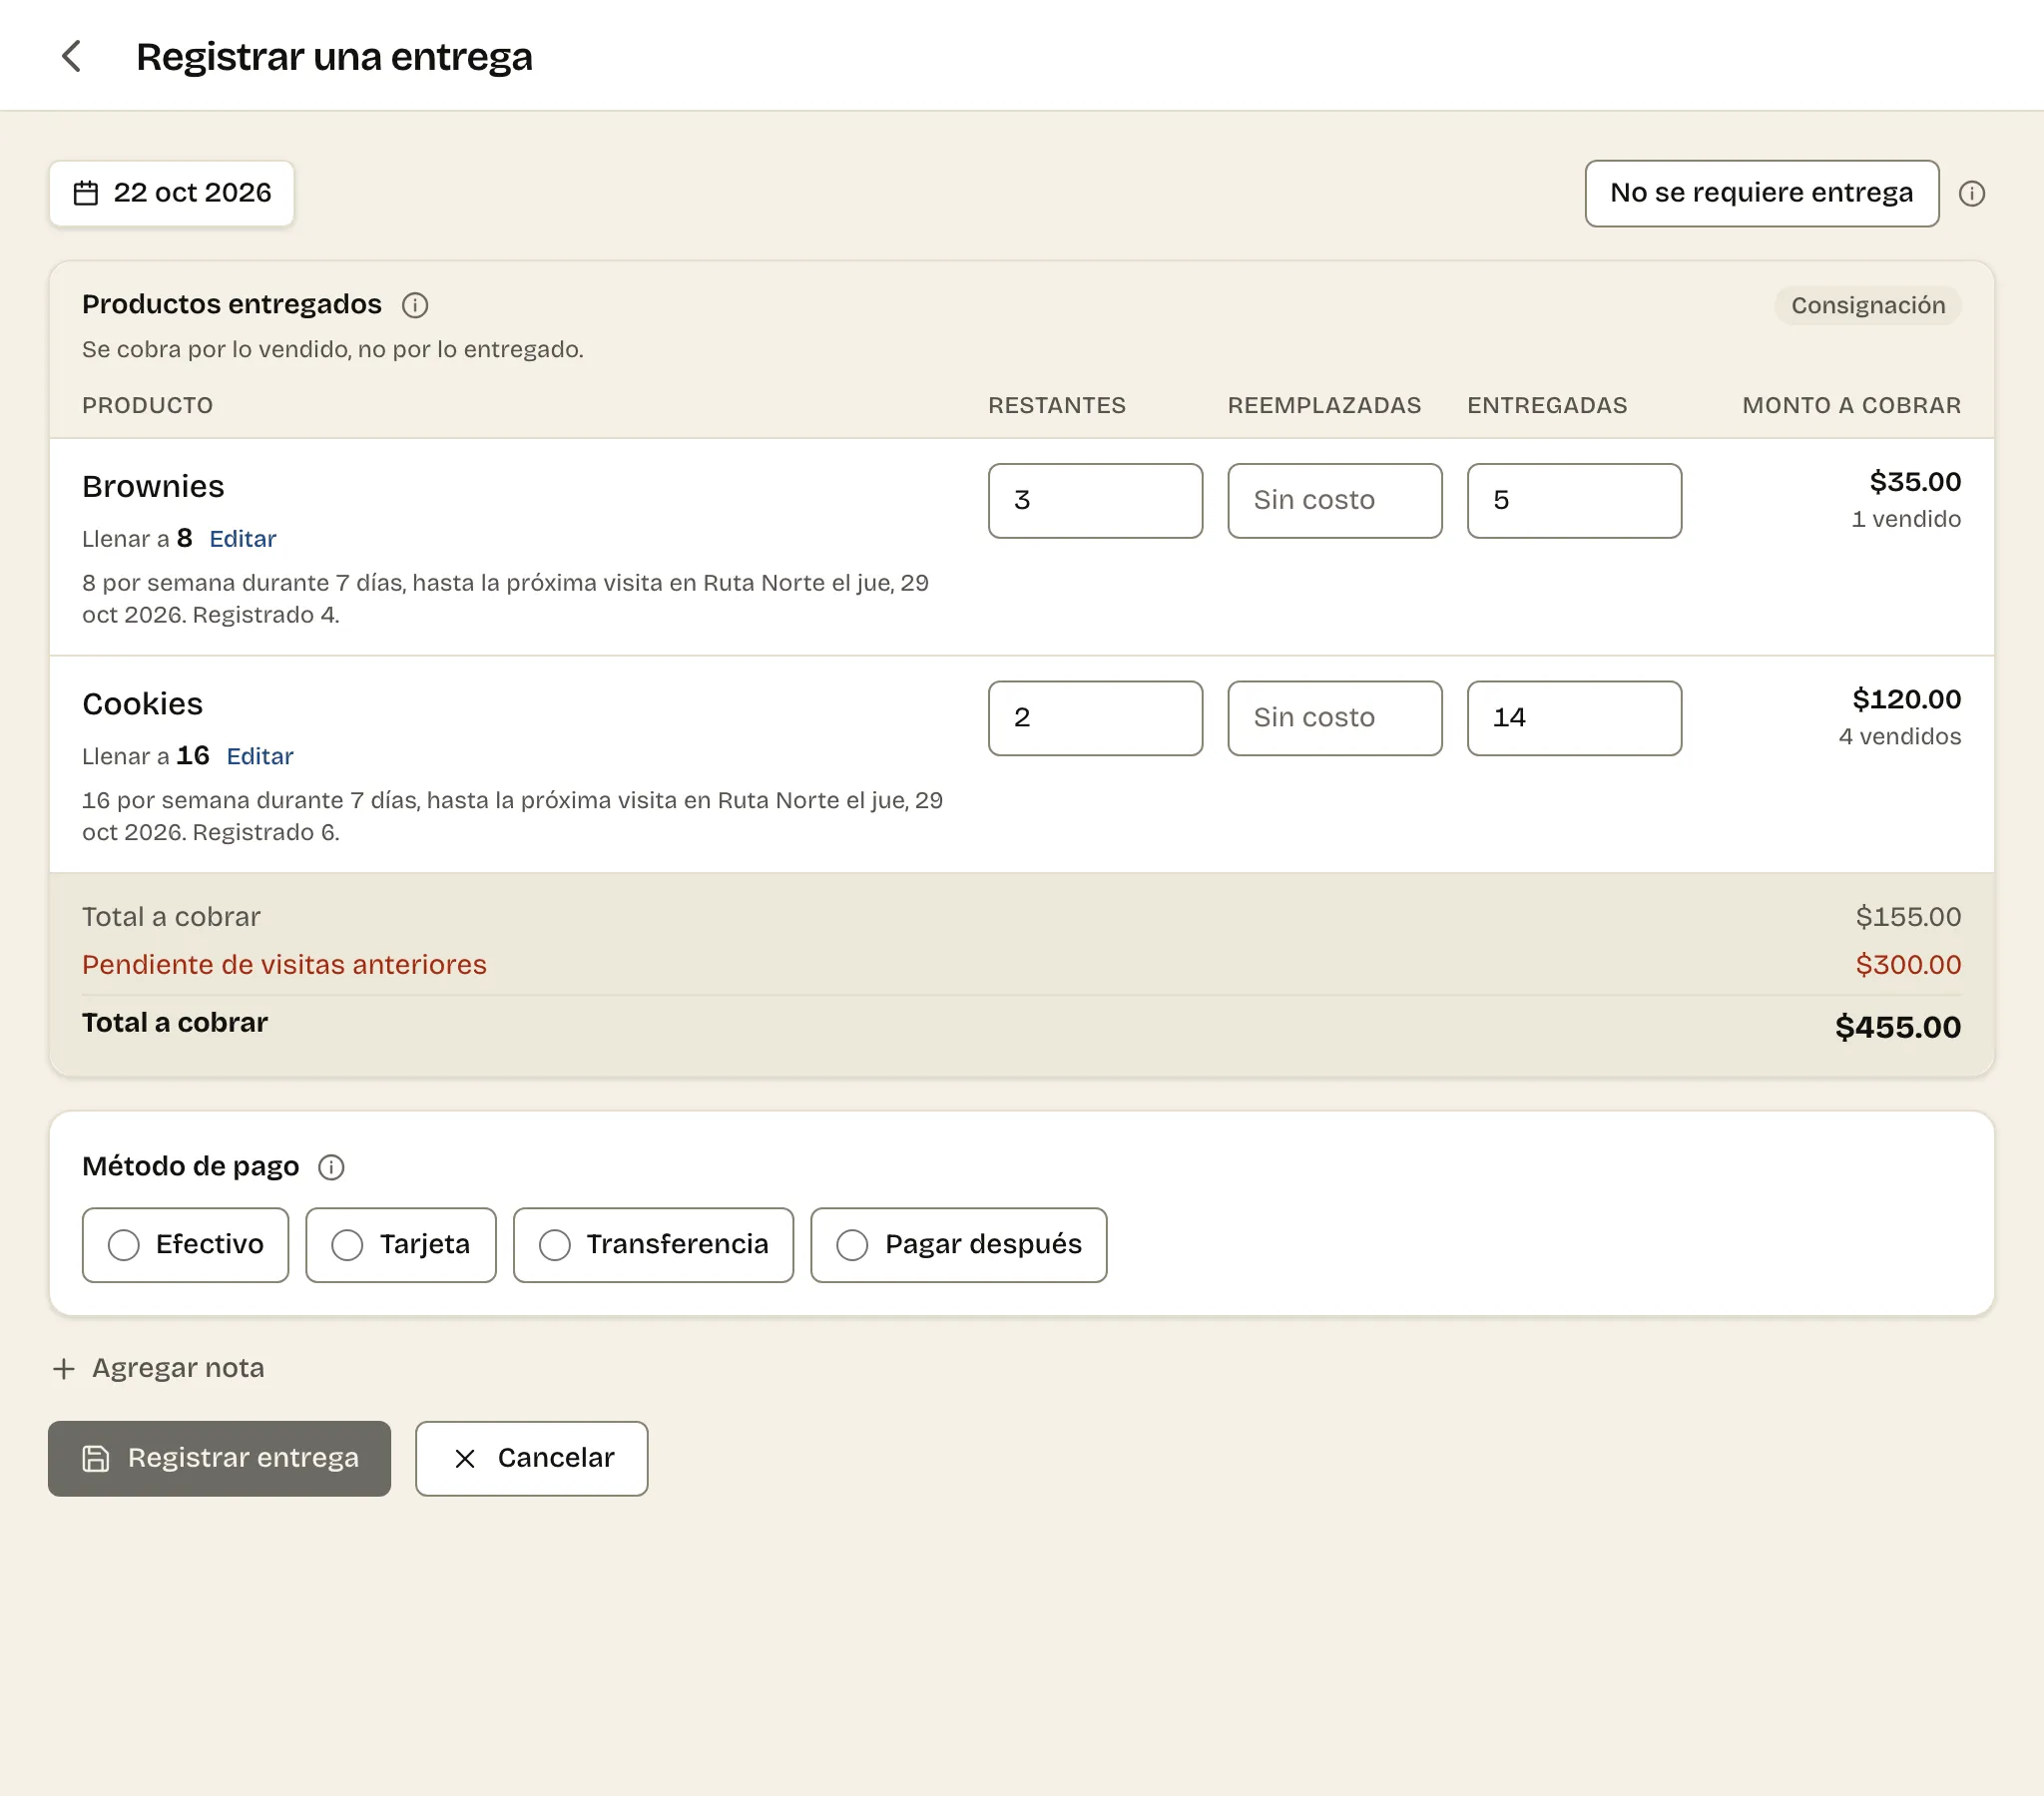Click the 4 vendidos label
The width and height of the screenshot is (2044, 1796).
click(x=1899, y=737)
